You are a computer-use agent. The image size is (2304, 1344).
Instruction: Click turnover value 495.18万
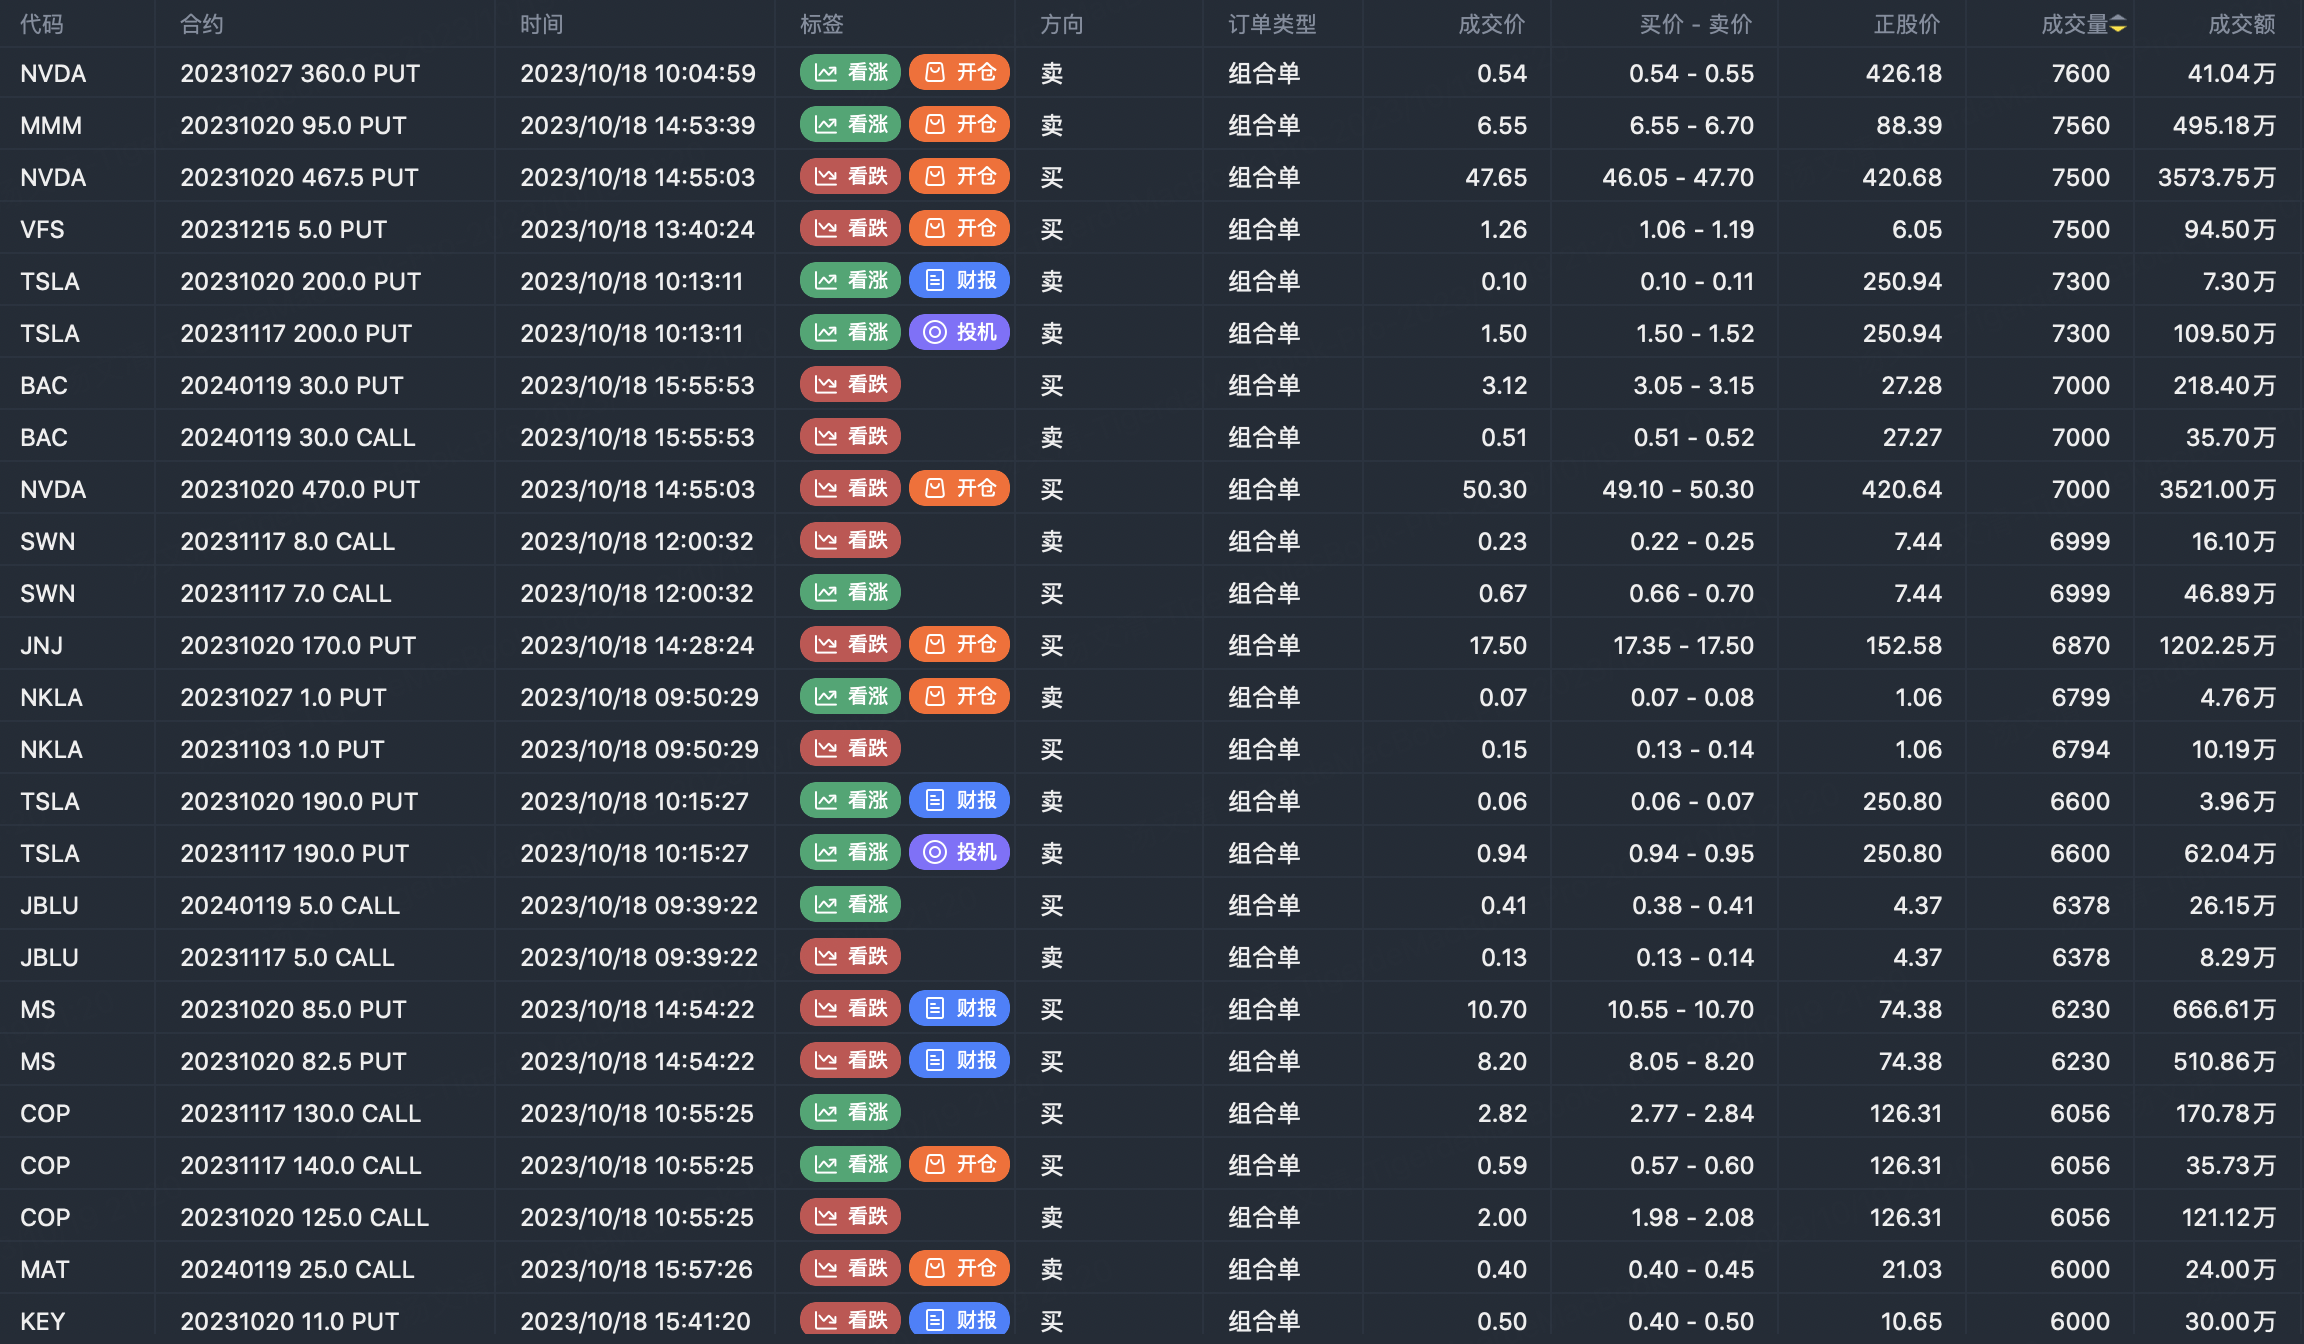point(2224,125)
